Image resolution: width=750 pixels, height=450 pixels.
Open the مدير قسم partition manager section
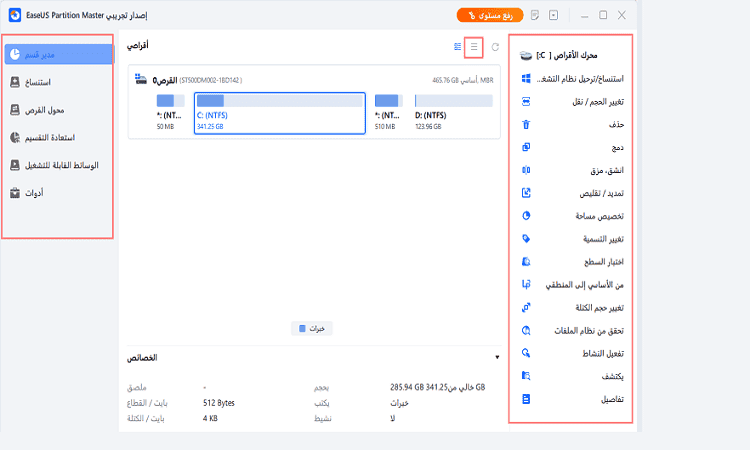click(x=59, y=55)
